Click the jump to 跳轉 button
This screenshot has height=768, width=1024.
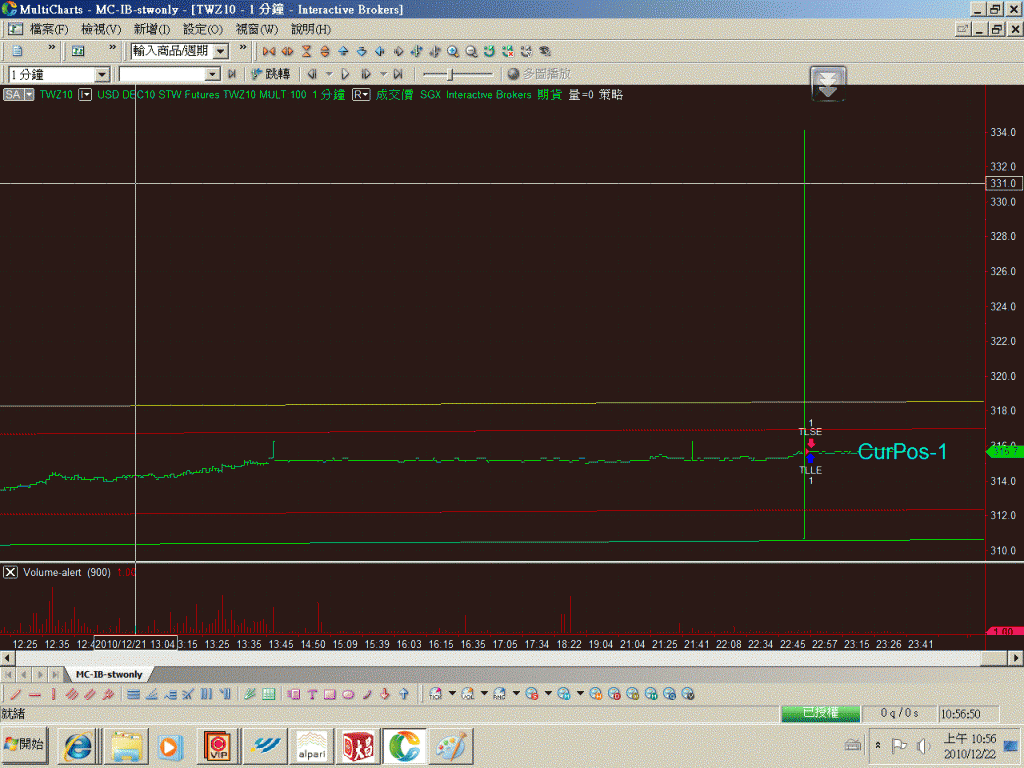point(270,74)
